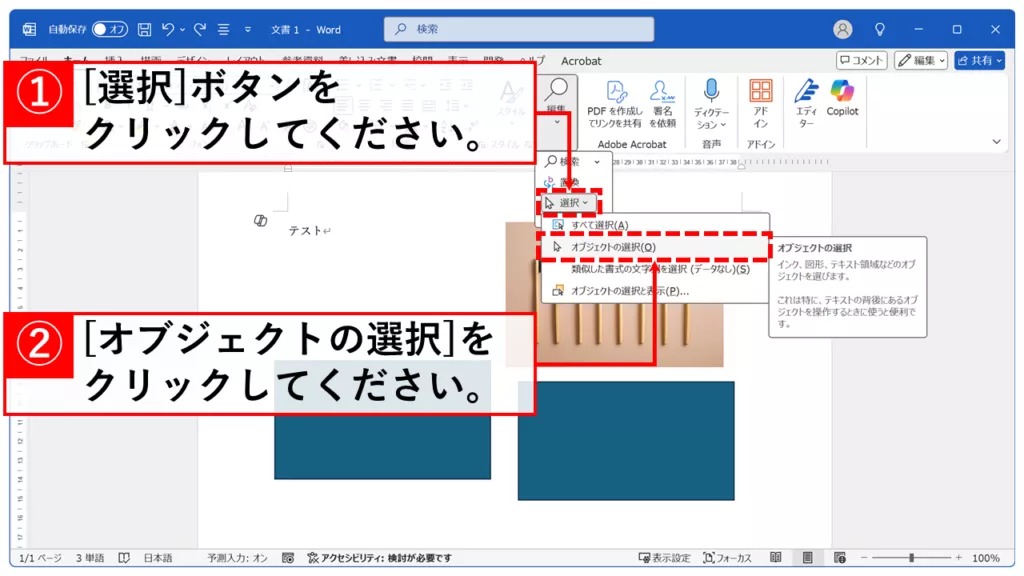Click the user account avatar icon
The width and height of the screenshot is (1024, 576).
pos(843,30)
